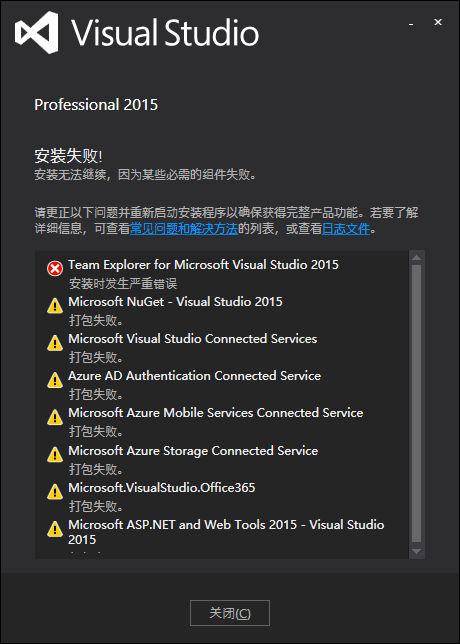The height and width of the screenshot is (644, 460).
Task: Click the 关闭(C) button
Action: [x=230, y=613]
